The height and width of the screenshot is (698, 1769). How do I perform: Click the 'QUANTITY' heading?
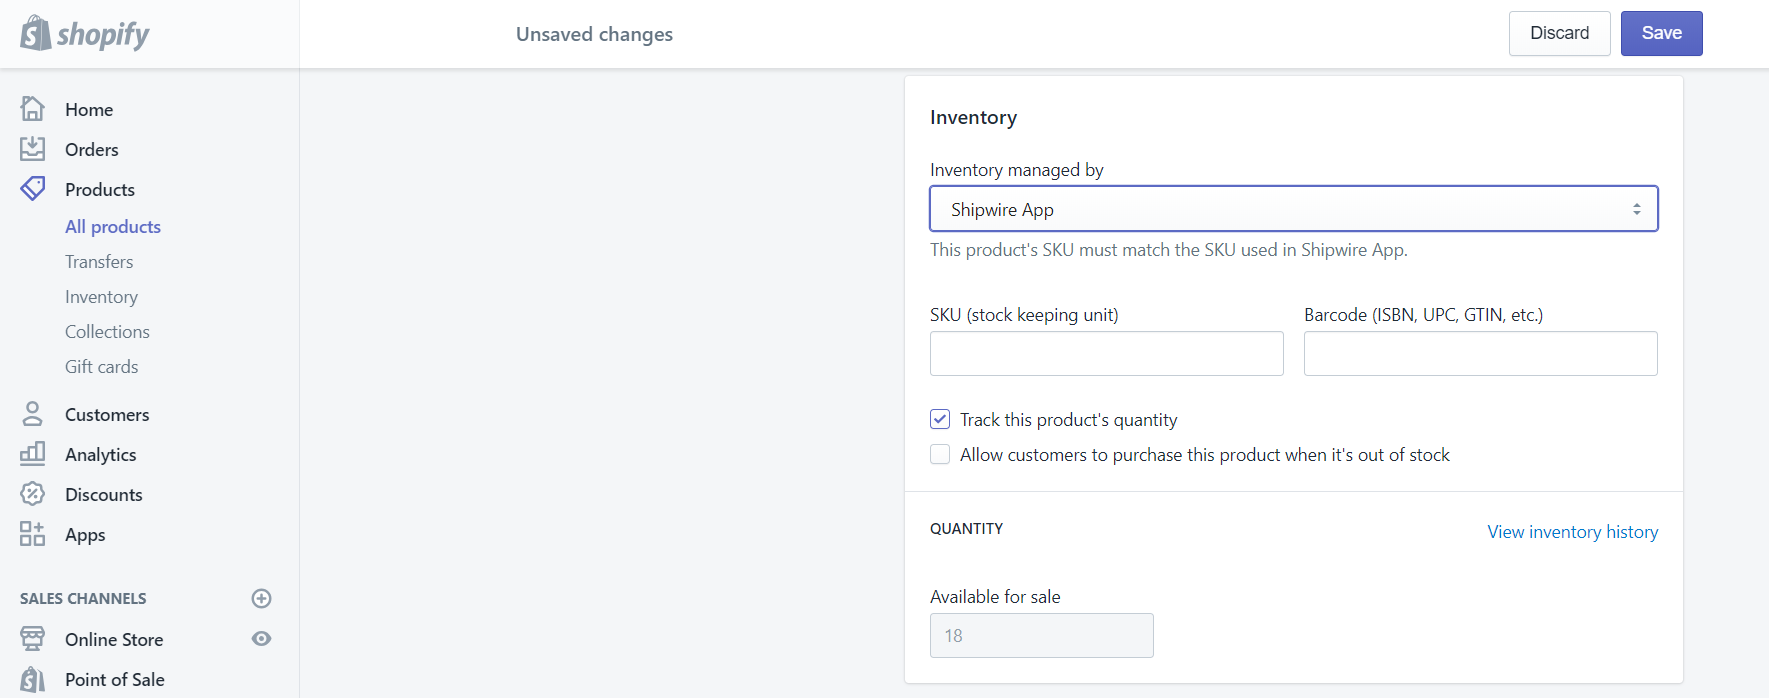(966, 528)
